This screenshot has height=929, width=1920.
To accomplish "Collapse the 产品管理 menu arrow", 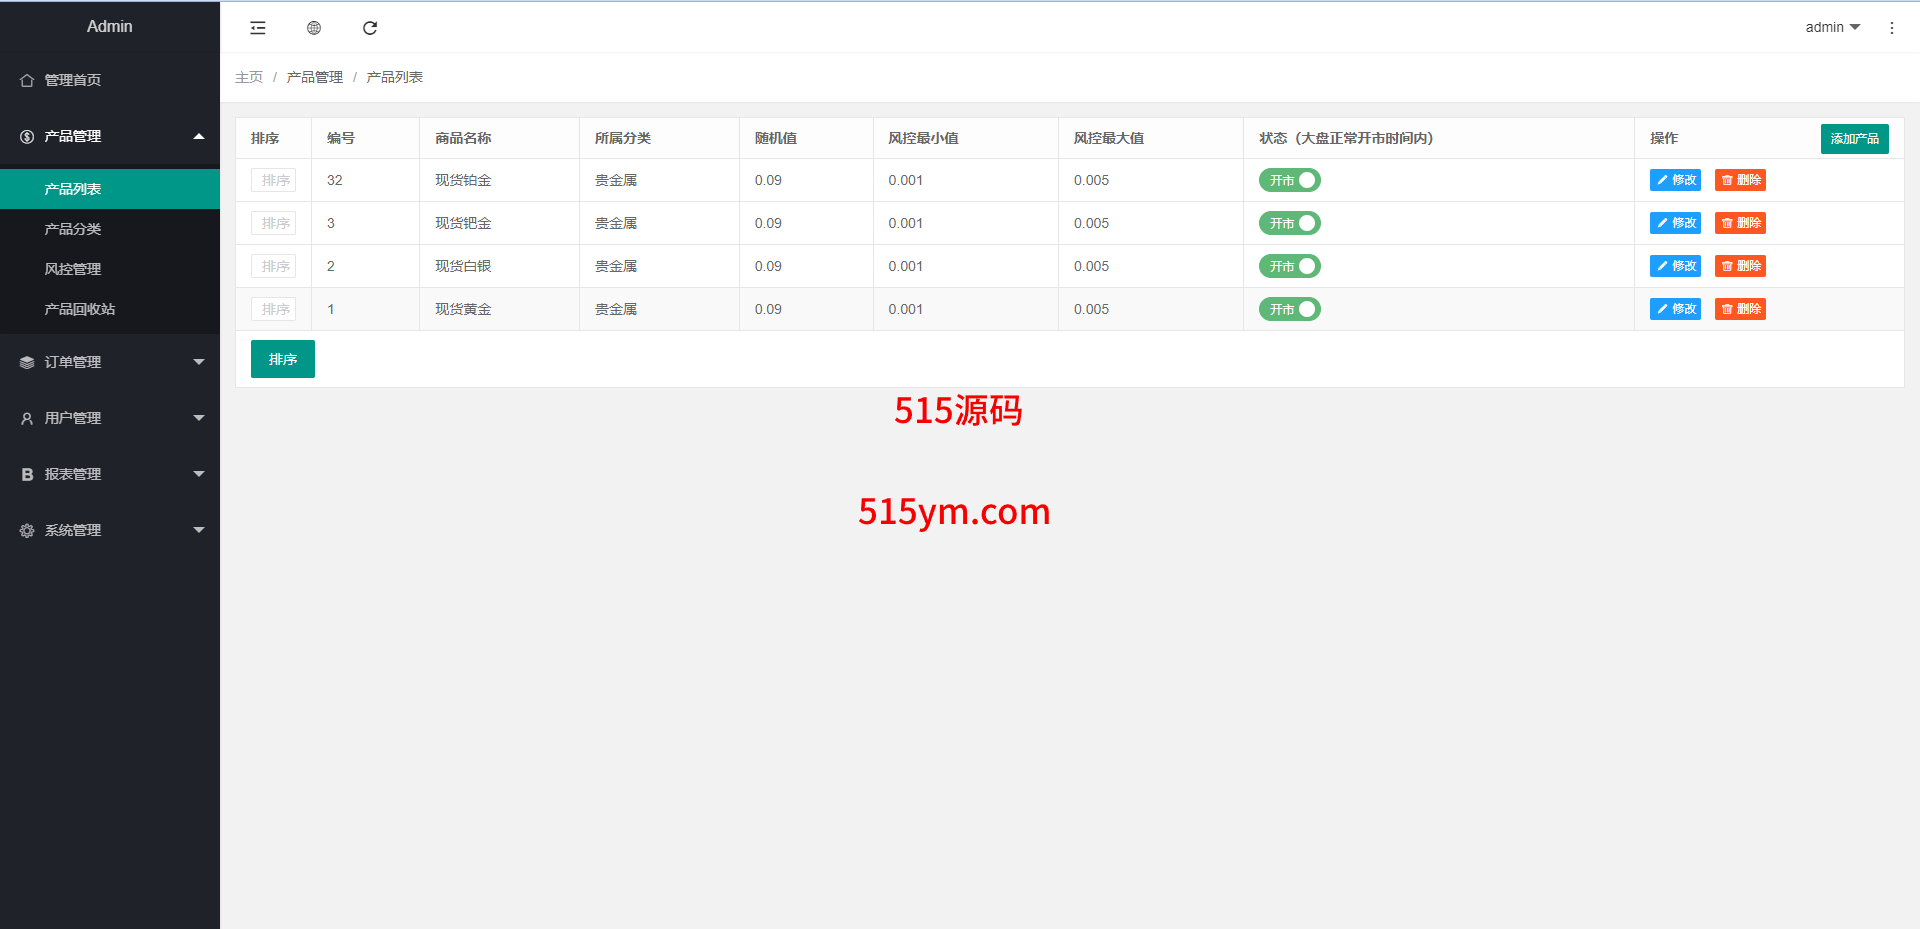I will point(198,136).
